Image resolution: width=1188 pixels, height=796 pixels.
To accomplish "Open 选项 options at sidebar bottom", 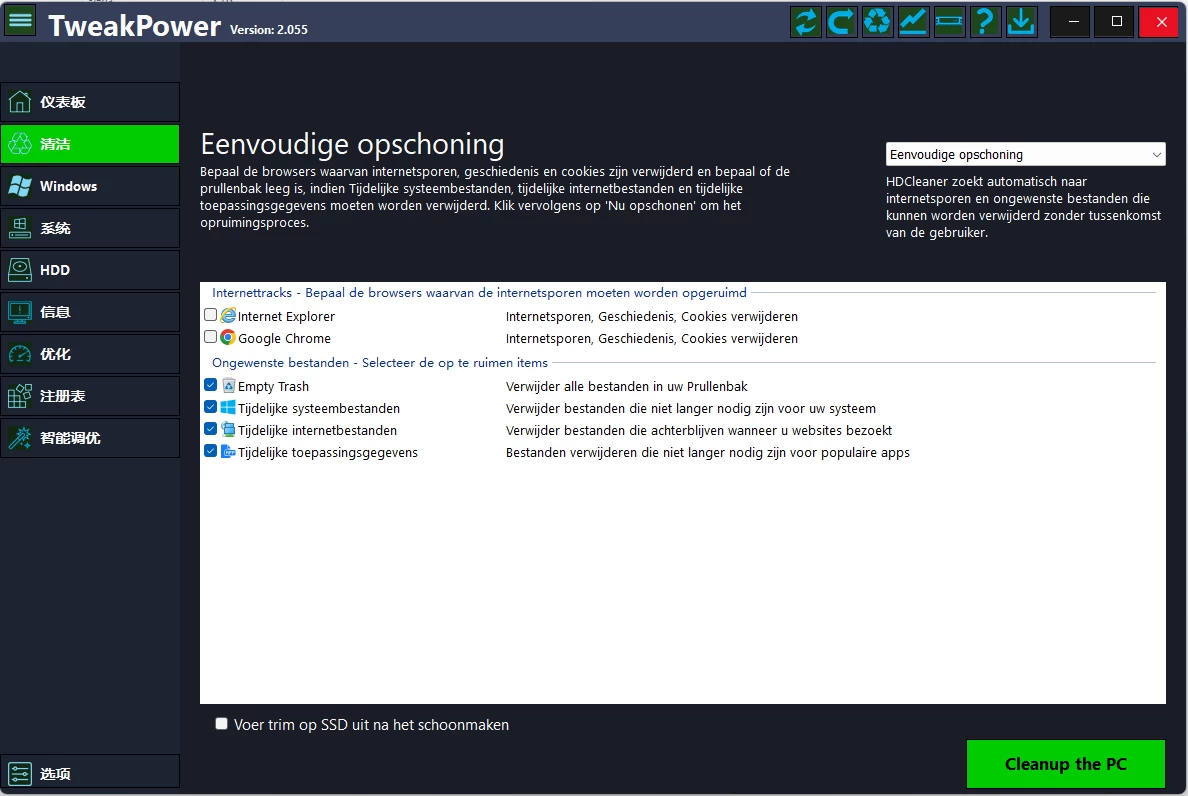I will pyautogui.click(x=90, y=773).
